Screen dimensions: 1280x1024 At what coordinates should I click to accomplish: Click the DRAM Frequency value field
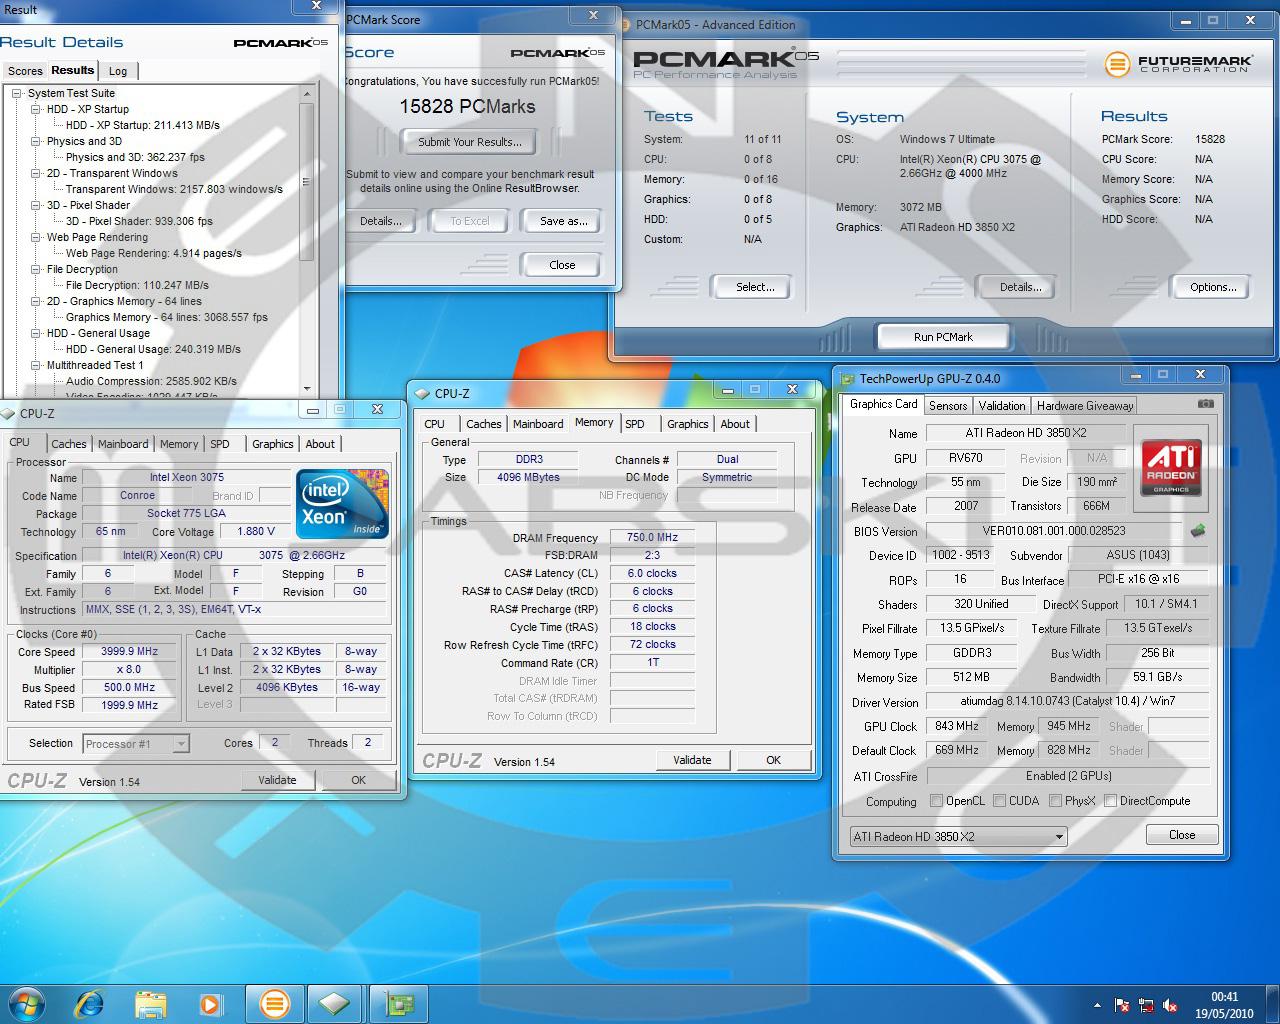tap(652, 537)
